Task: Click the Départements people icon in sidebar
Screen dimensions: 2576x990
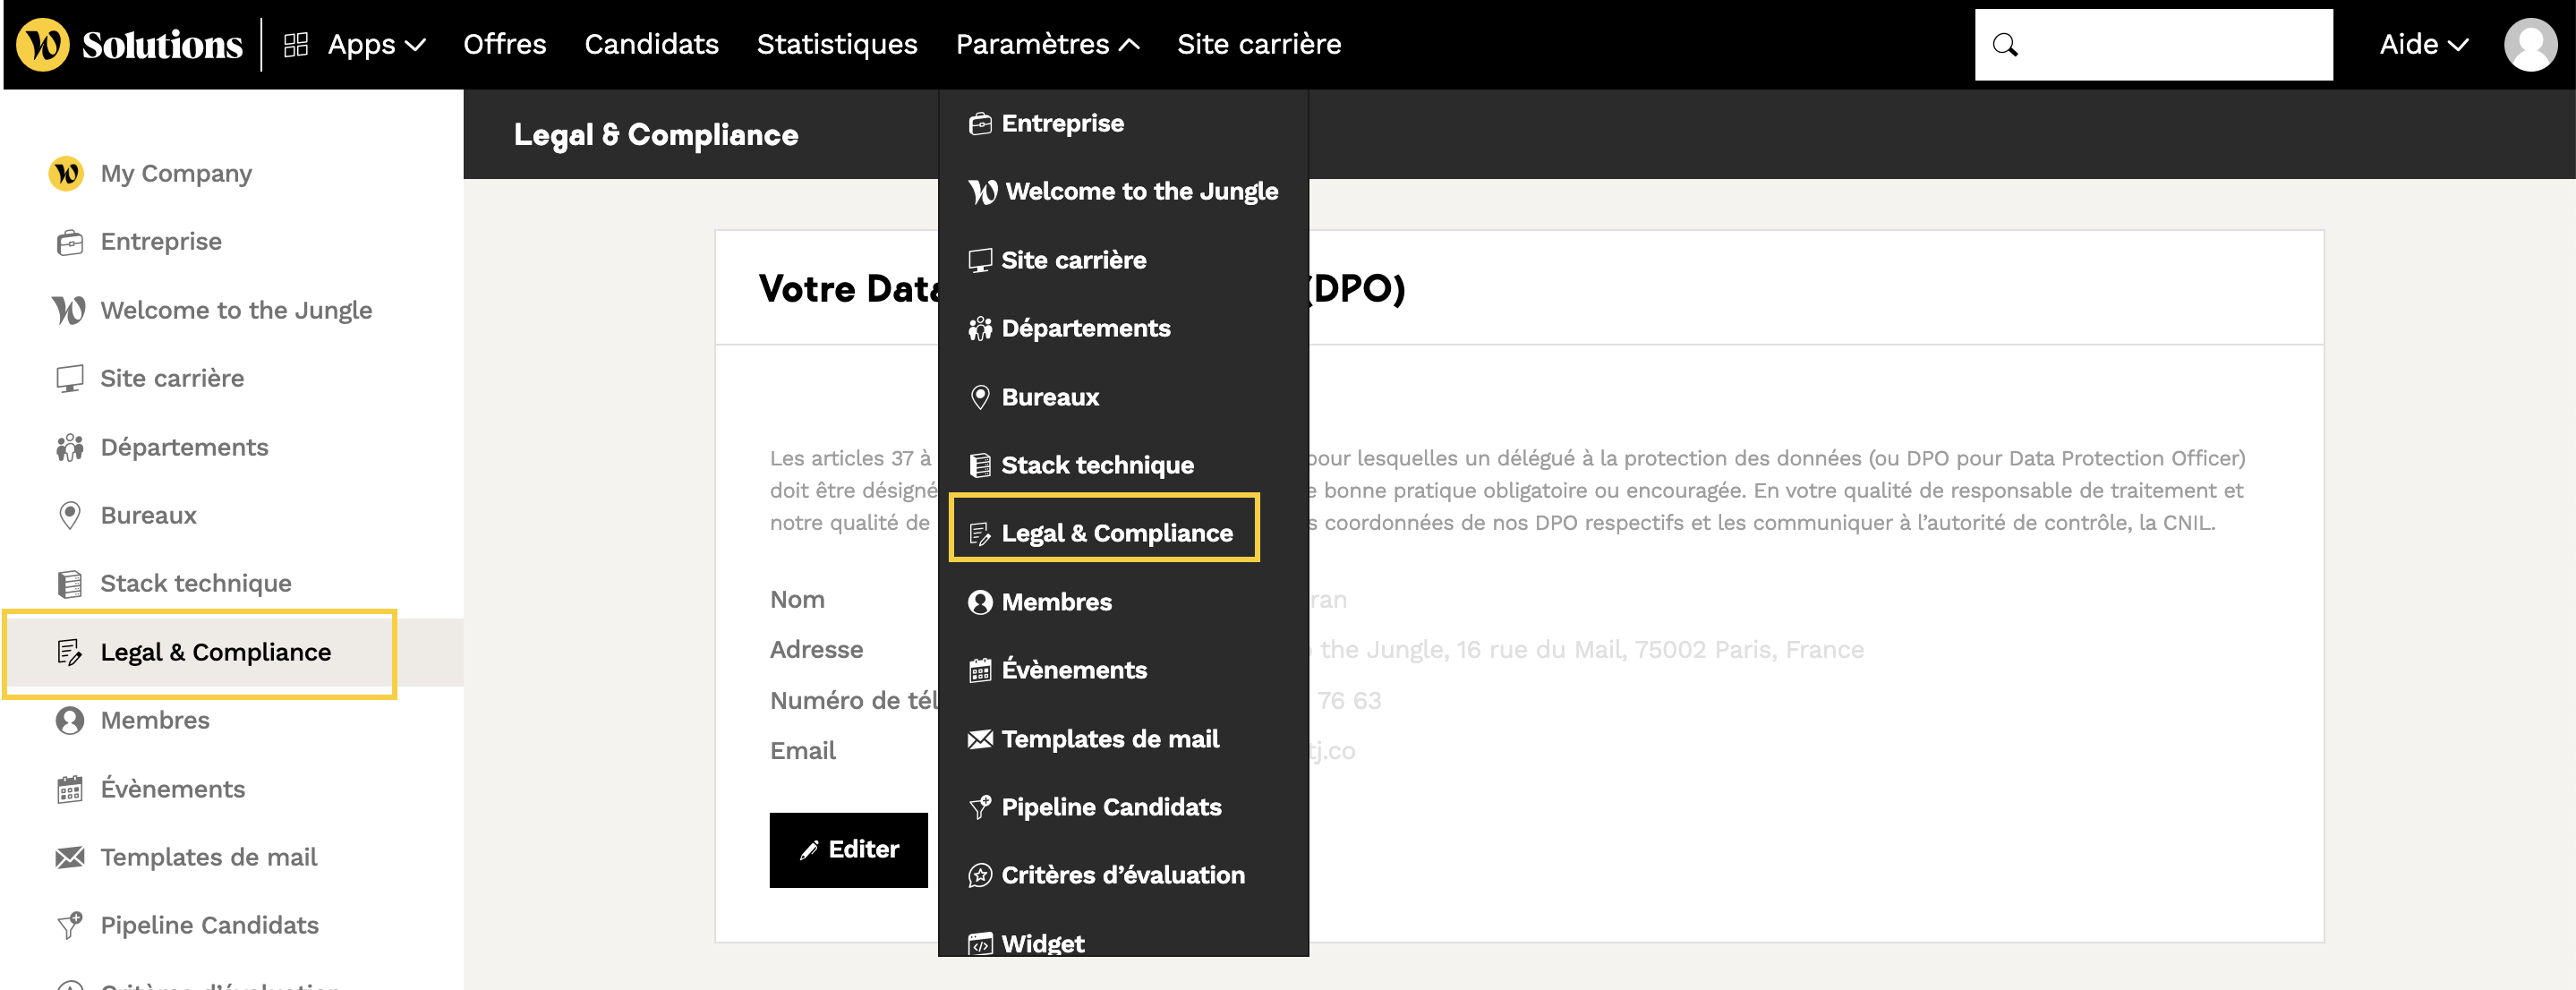Action: pos(69,447)
